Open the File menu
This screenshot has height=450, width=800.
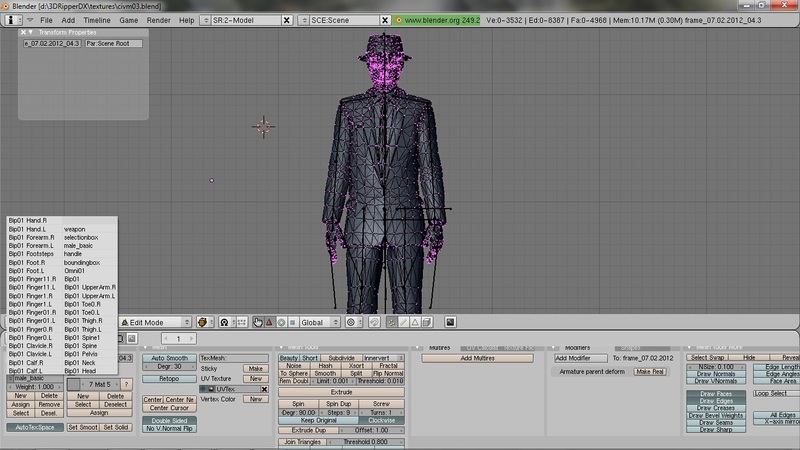point(46,20)
